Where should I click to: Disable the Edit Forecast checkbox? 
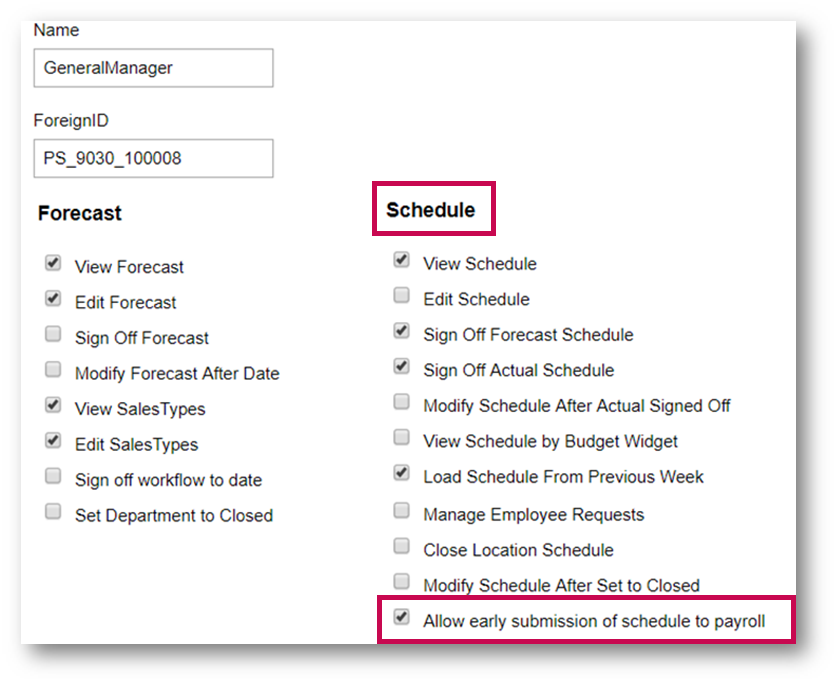pos(53,300)
